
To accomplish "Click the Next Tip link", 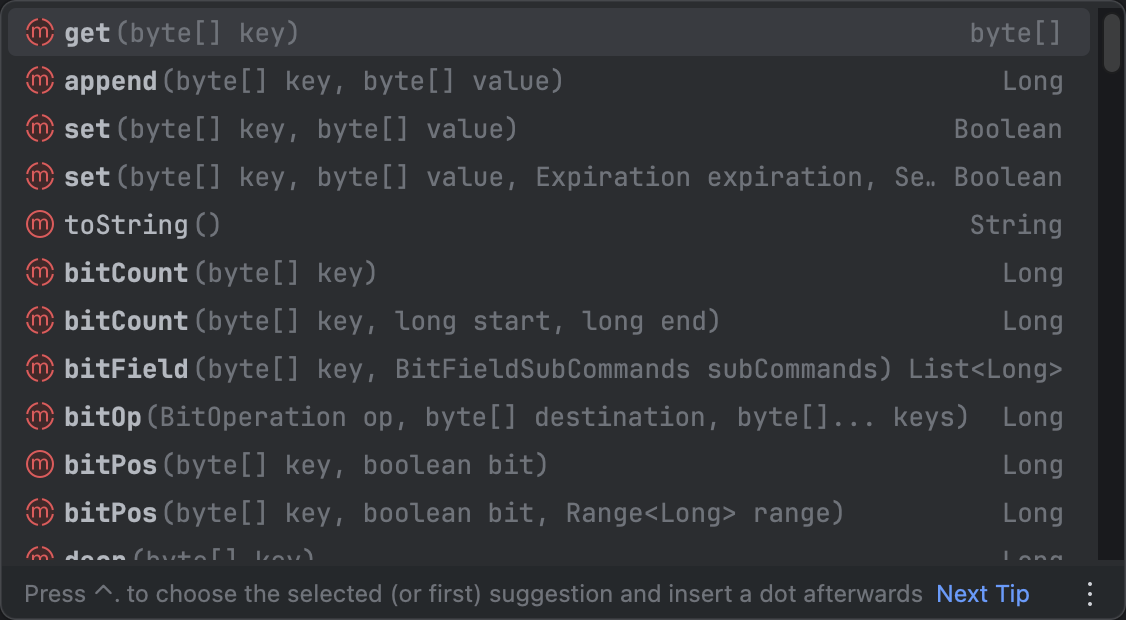I will pyautogui.click(x=982, y=594).
